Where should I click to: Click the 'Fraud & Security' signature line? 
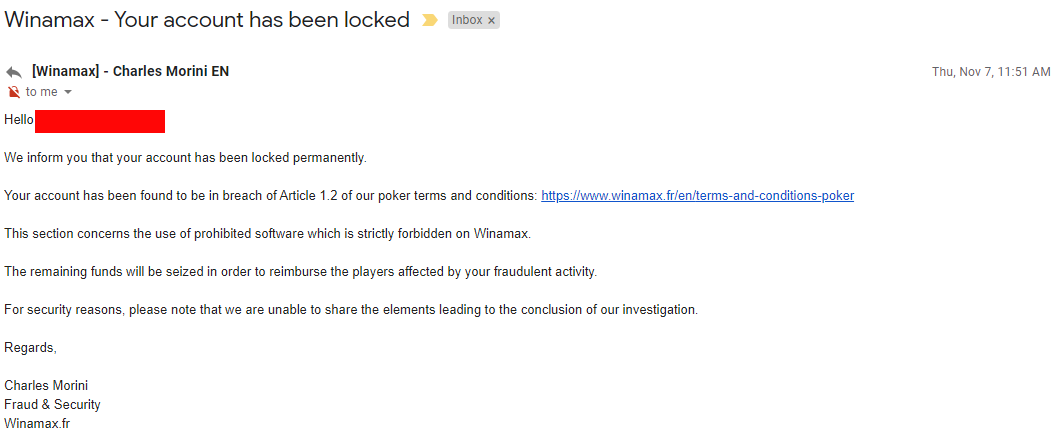coord(52,405)
